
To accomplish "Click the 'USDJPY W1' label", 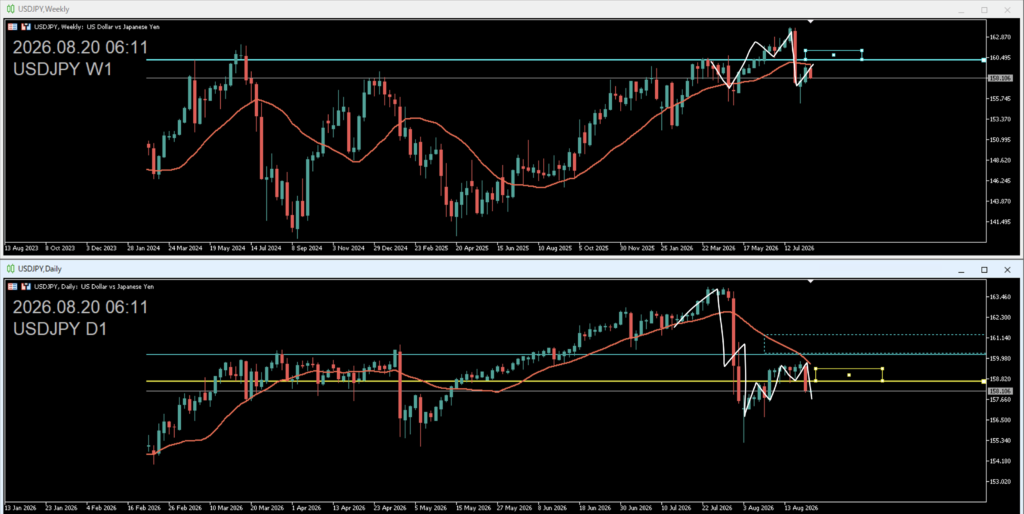I will pos(63,69).
